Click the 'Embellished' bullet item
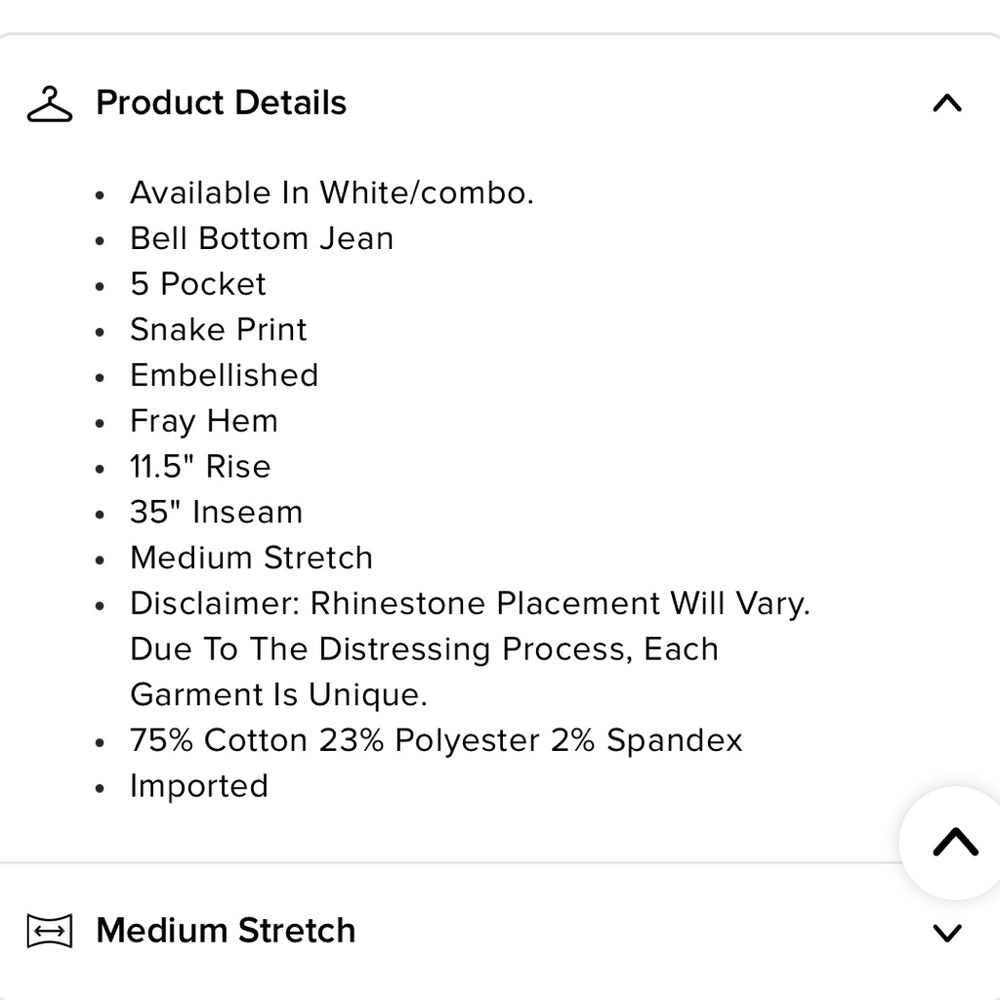The height and width of the screenshot is (1000, 1000). pyautogui.click(x=224, y=375)
